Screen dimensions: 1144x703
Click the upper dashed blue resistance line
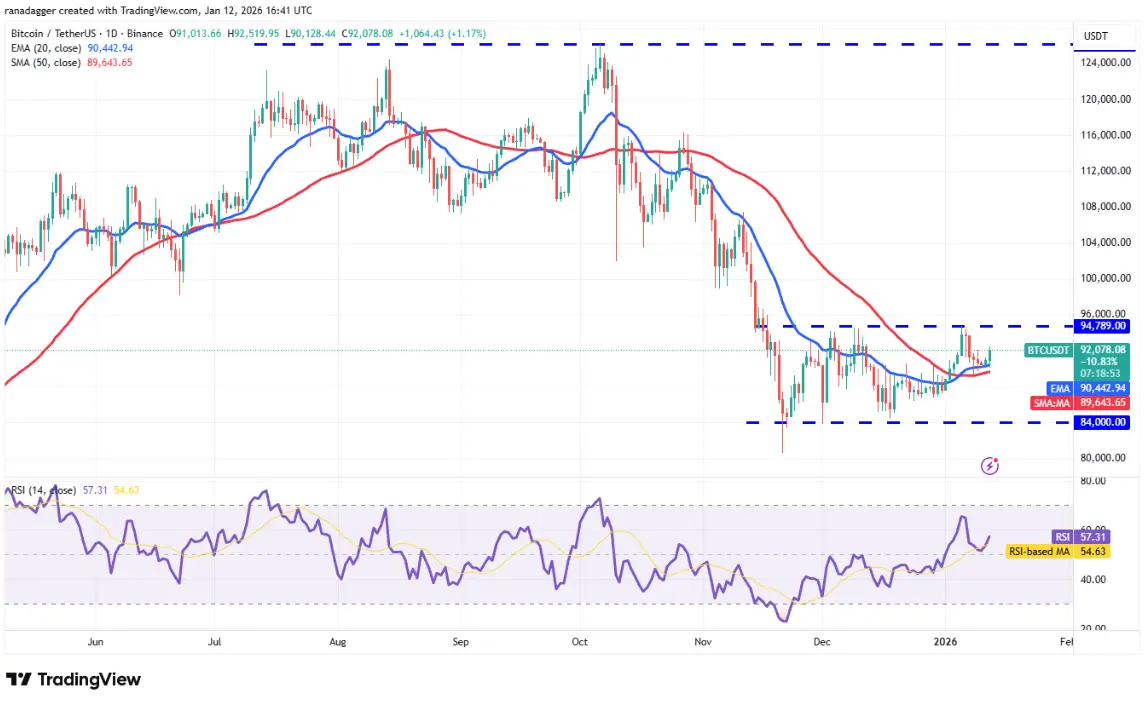click(662, 44)
